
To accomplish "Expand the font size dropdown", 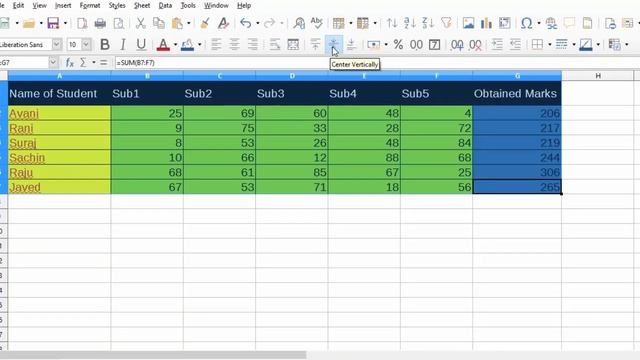I will coord(86,44).
